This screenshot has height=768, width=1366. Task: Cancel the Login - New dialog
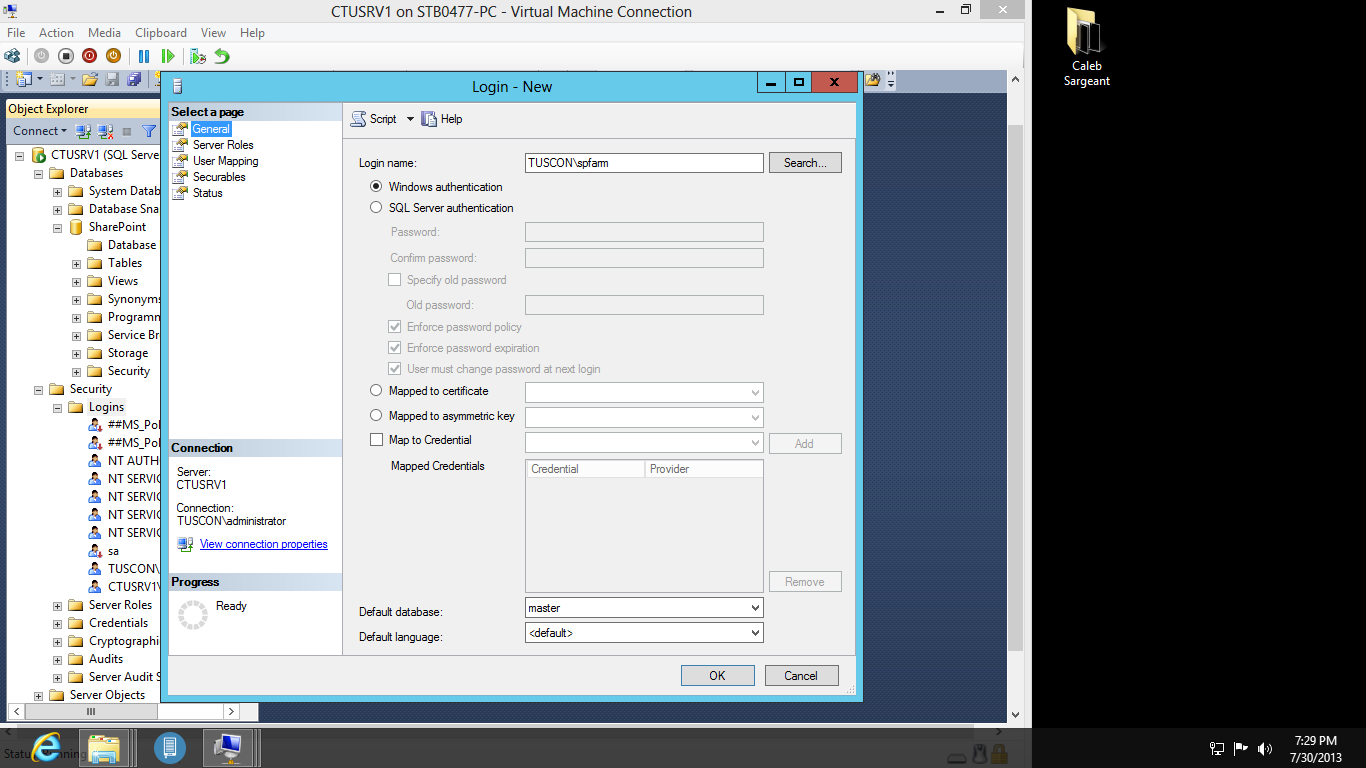801,676
